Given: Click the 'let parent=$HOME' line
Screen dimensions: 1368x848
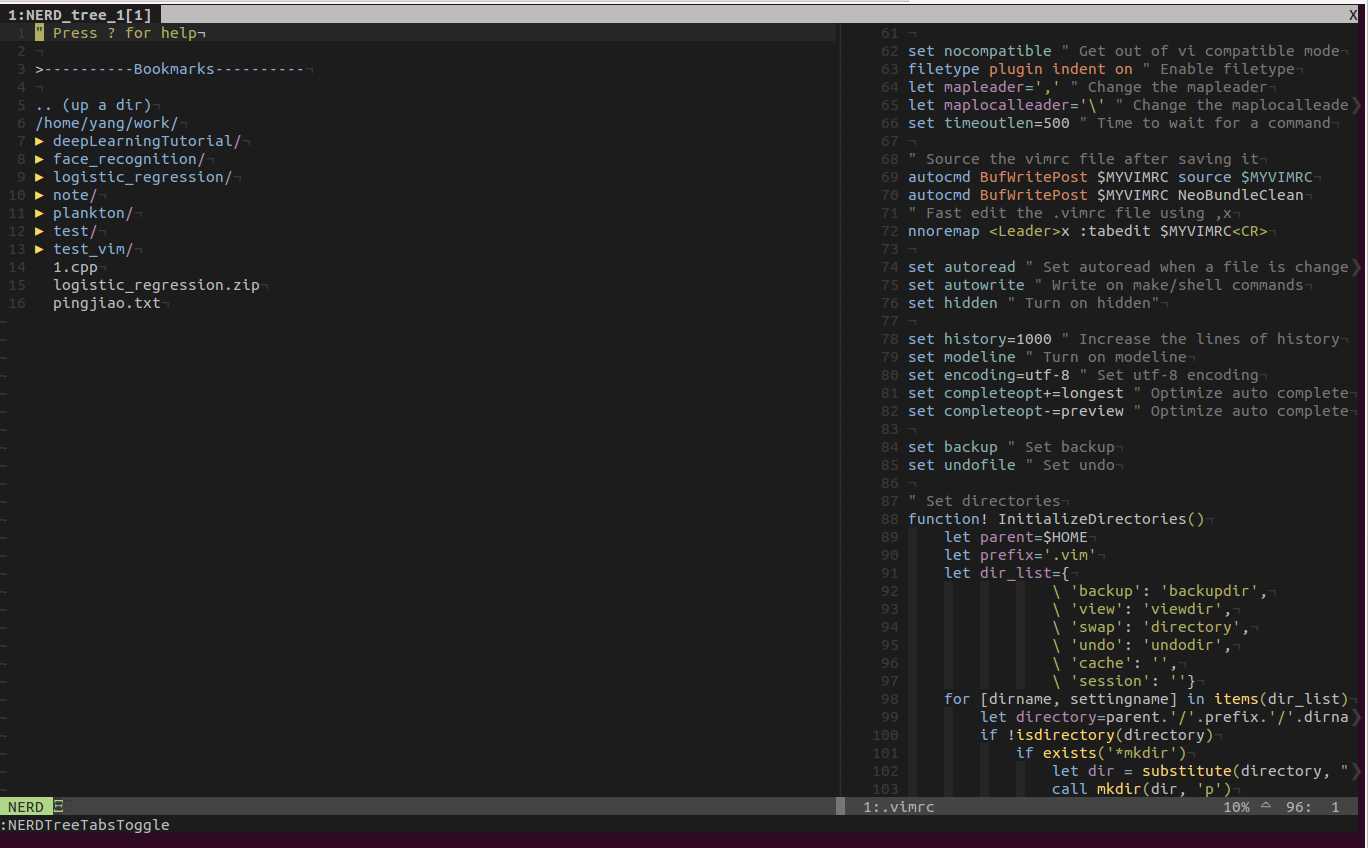Looking at the screenshot, I should point(1016,537).
